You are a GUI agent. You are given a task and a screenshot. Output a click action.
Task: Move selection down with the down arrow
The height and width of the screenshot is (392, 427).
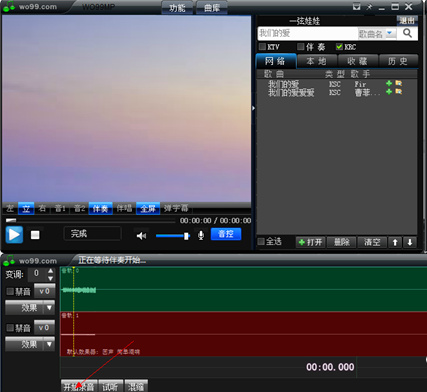(410, 242)
